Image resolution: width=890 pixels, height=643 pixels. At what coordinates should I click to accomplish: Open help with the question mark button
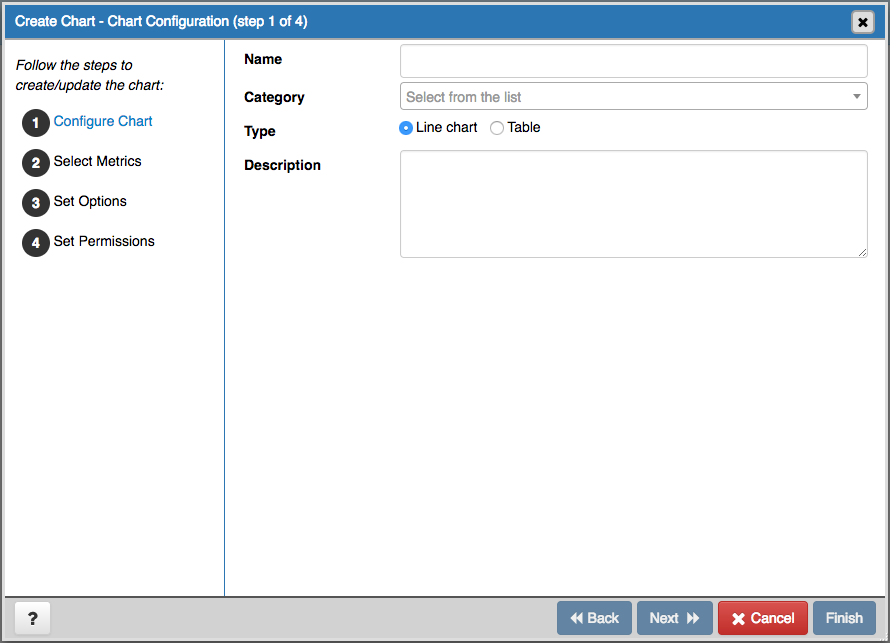32,618
